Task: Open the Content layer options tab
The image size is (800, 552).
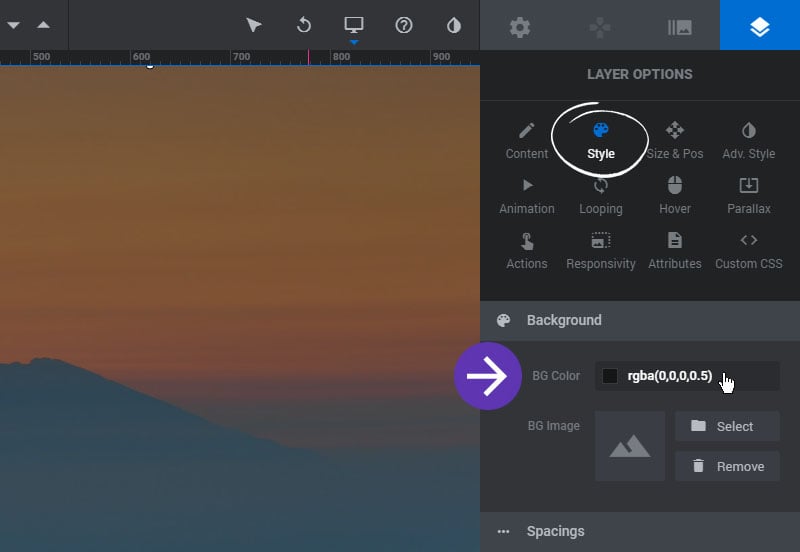Action: [527, 141]
